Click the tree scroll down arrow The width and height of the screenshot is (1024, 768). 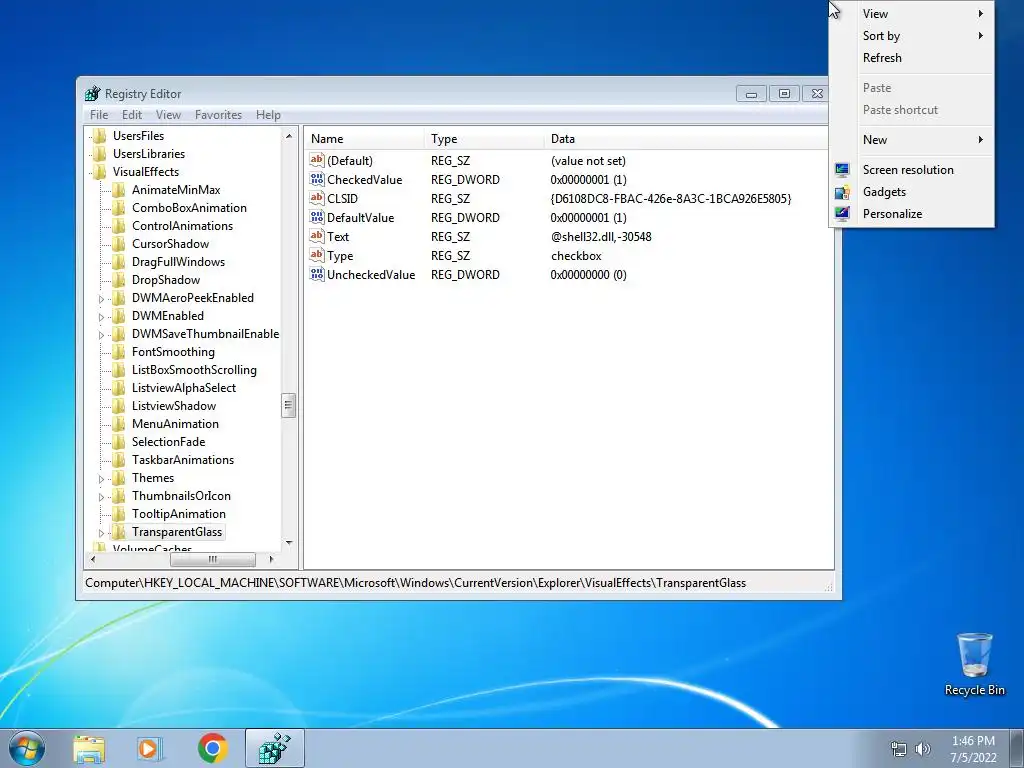tap(289, 543)
